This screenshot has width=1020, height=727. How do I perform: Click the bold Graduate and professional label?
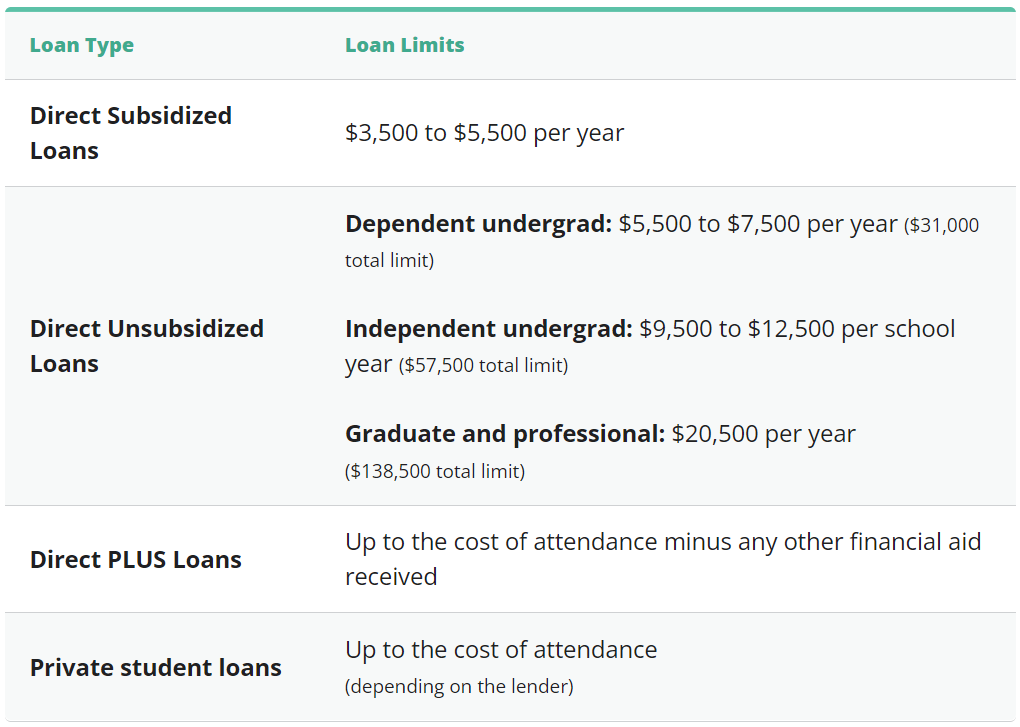504,434
